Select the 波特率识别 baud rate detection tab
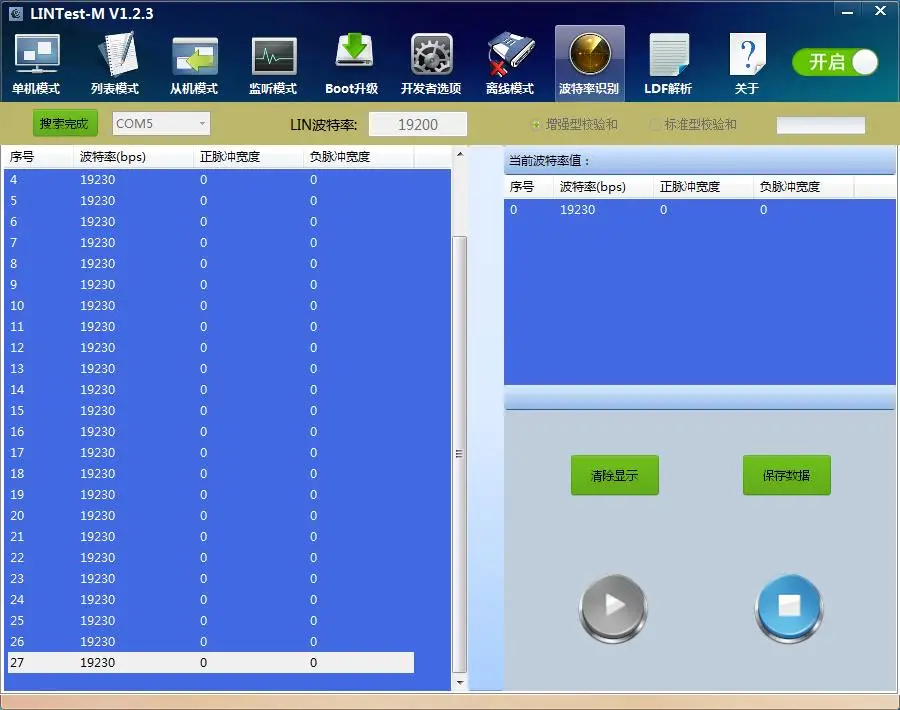900x710 pixels. coord(589,64)
